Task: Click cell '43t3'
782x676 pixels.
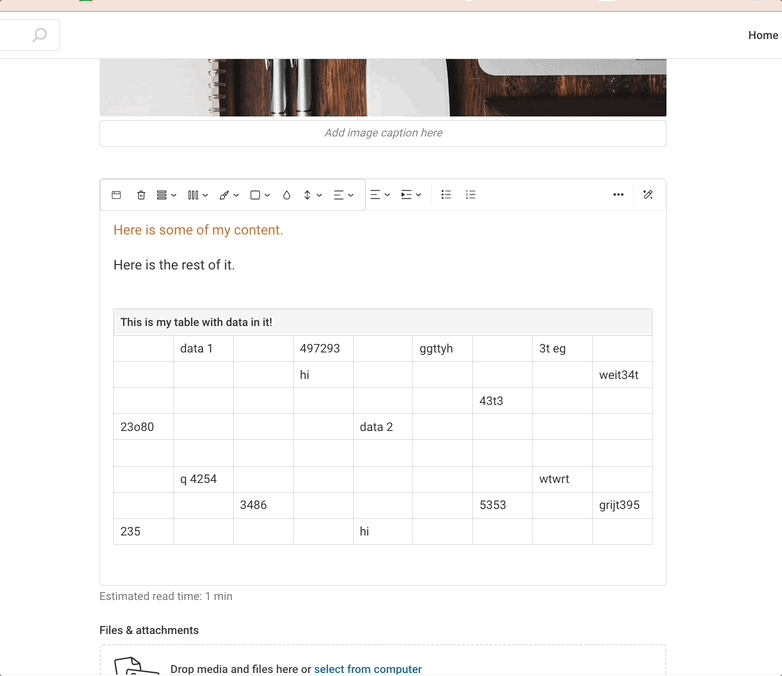Action: point(502,401)
